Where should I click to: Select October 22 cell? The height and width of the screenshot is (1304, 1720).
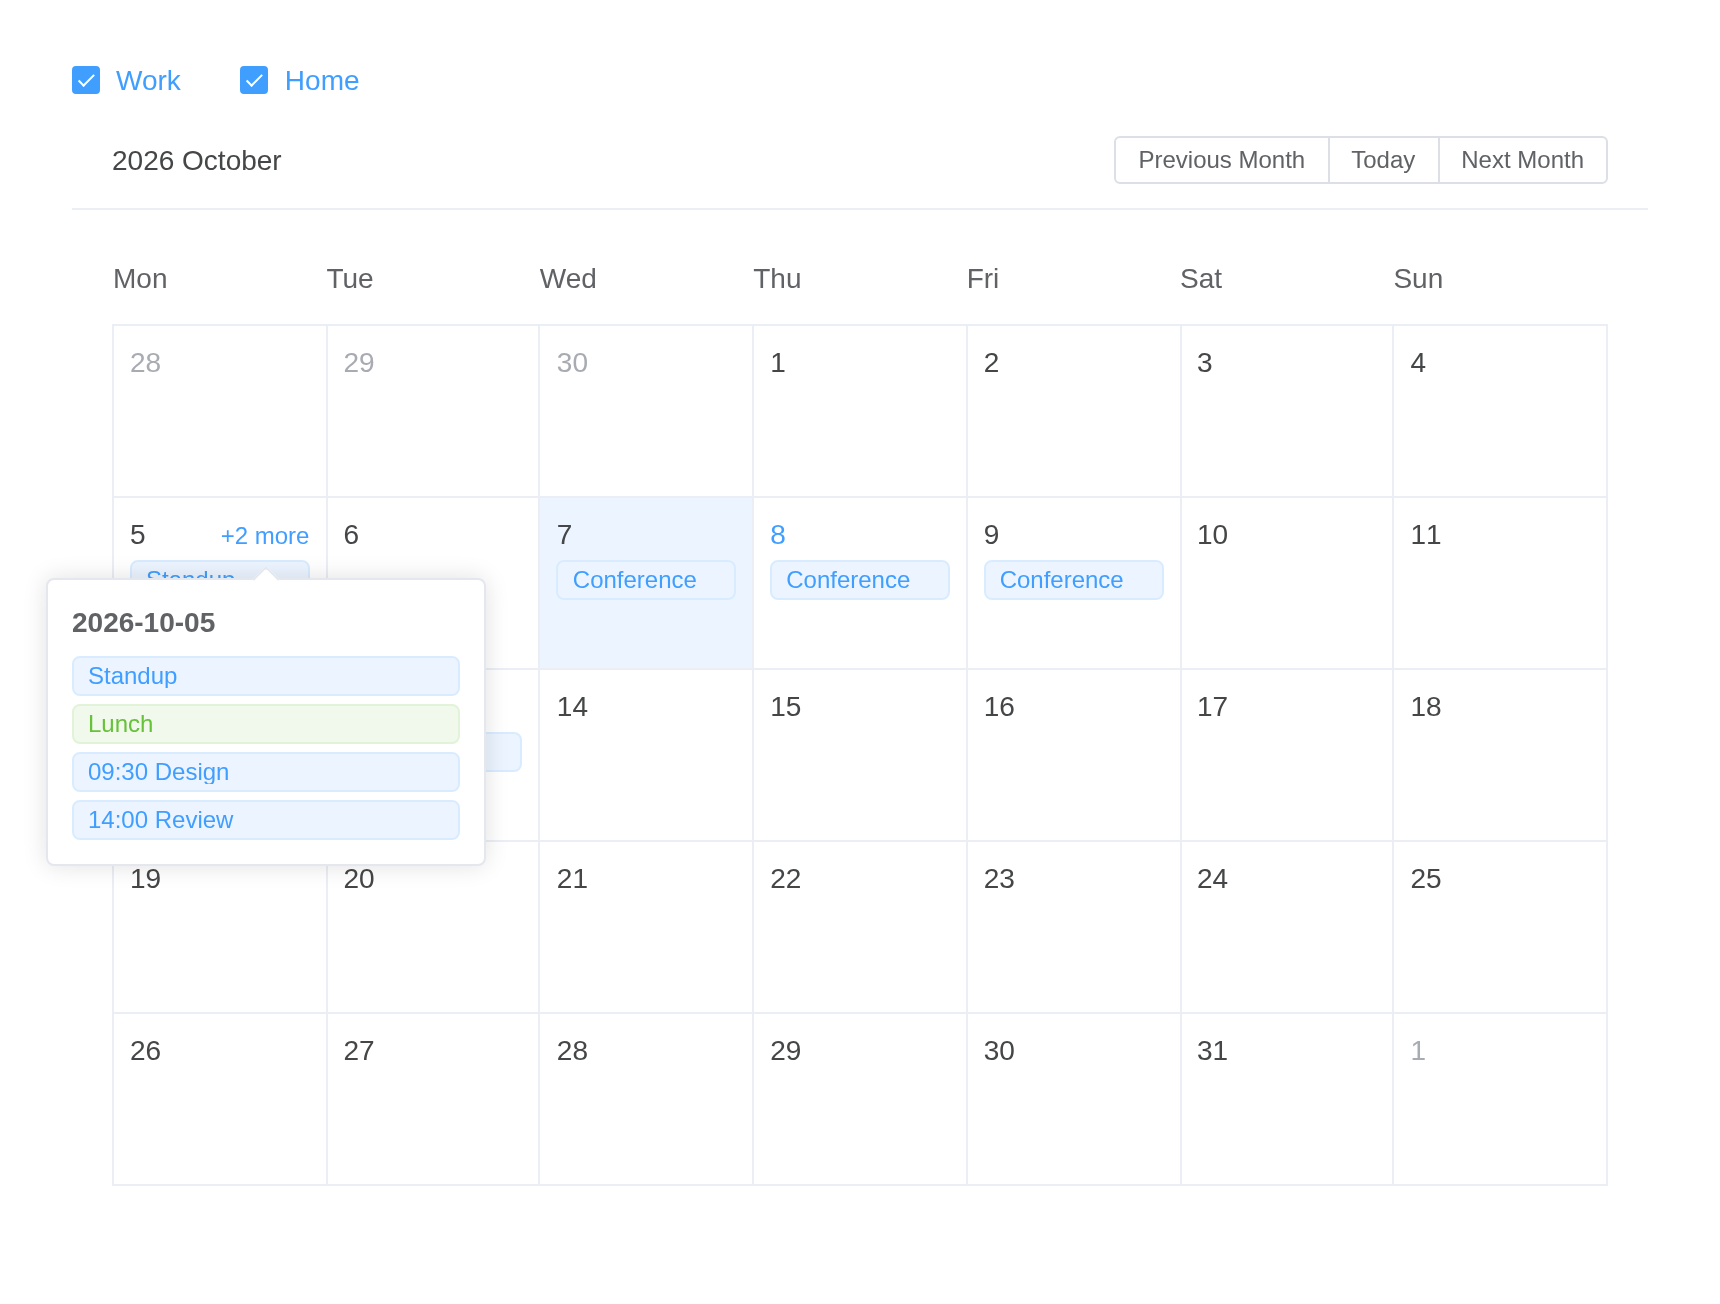point(860,927)
